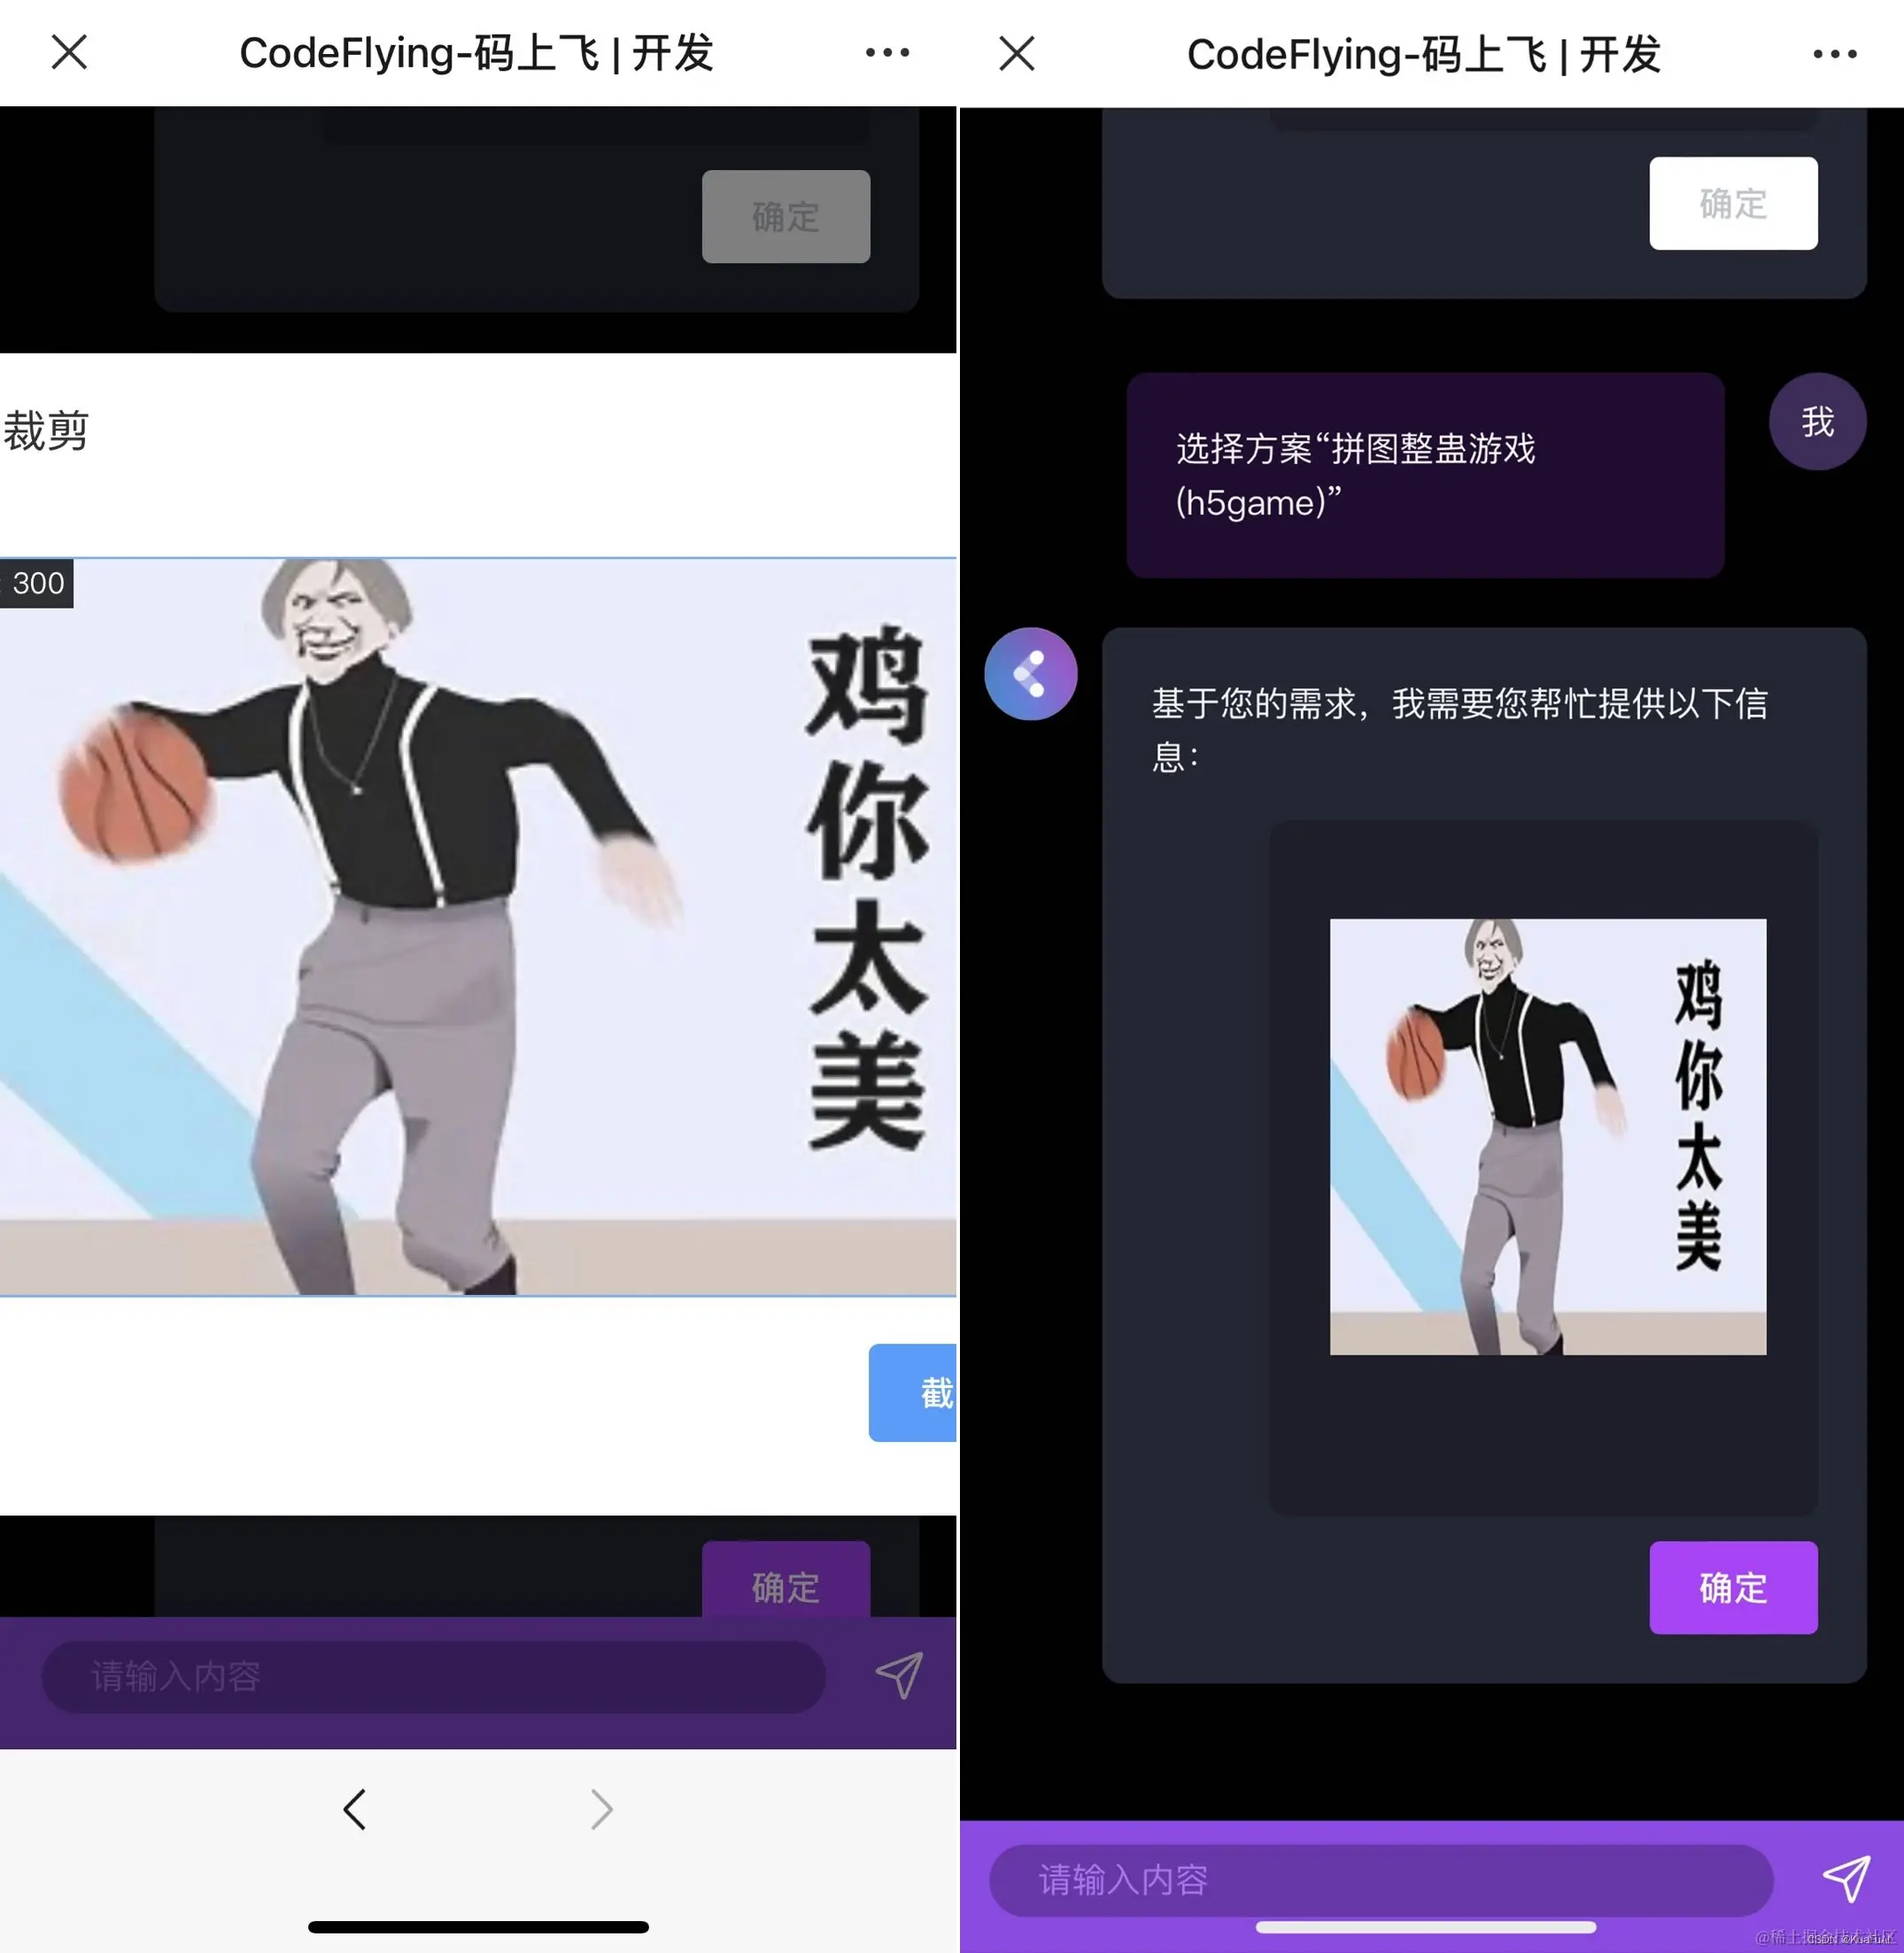Confirm with the bright purple 确定 button

click(1733, 1587)
